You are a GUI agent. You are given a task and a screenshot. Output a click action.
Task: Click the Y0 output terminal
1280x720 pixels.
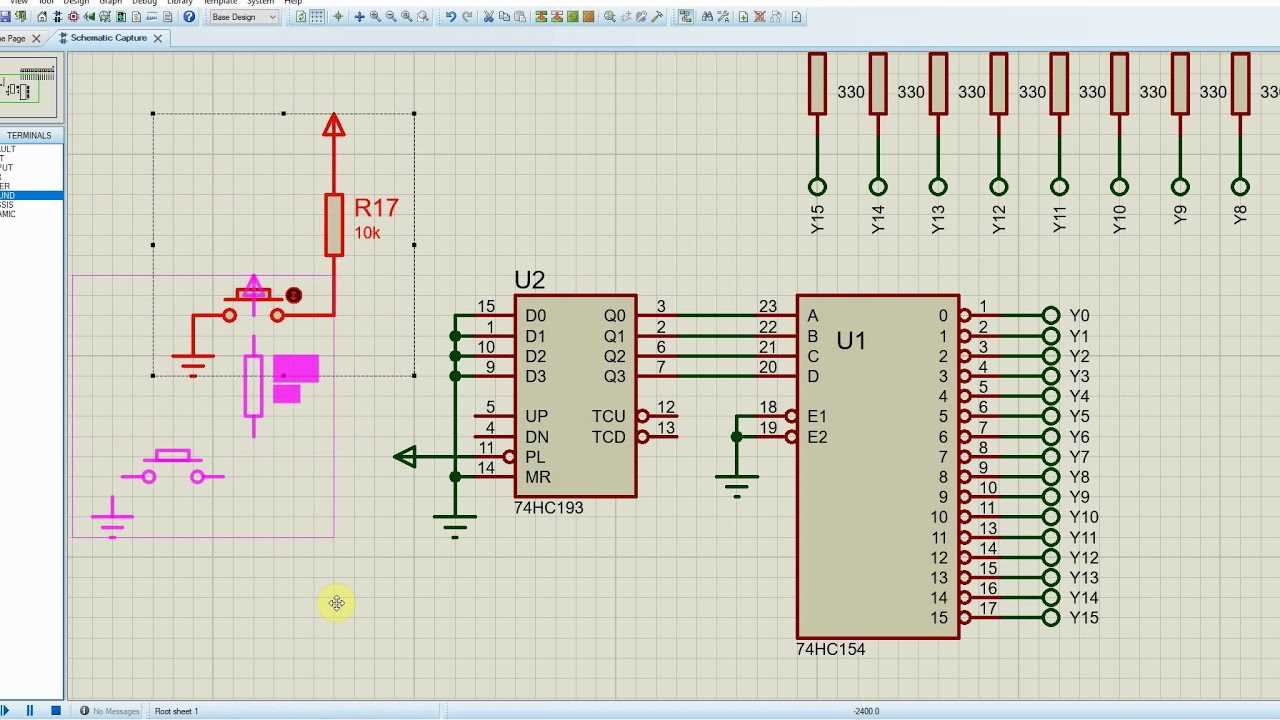coord(1050,316)
